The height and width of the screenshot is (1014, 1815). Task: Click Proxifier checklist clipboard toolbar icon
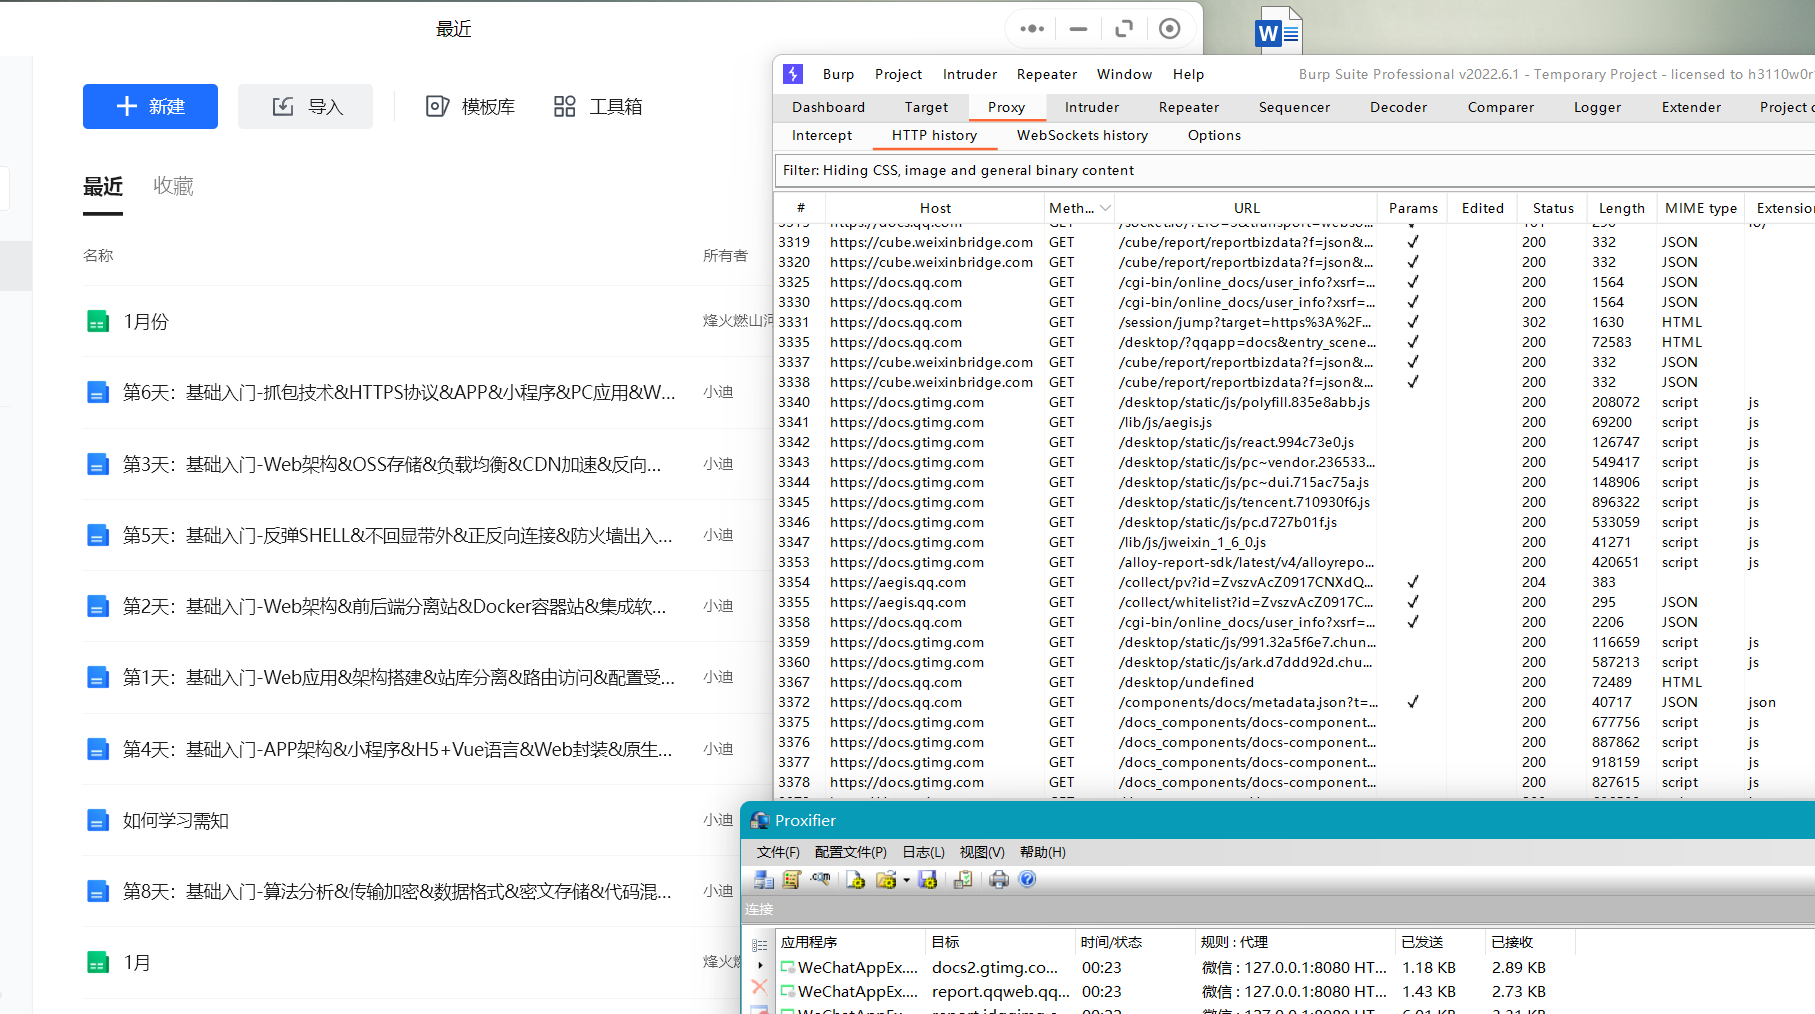[x=963, y=879]
